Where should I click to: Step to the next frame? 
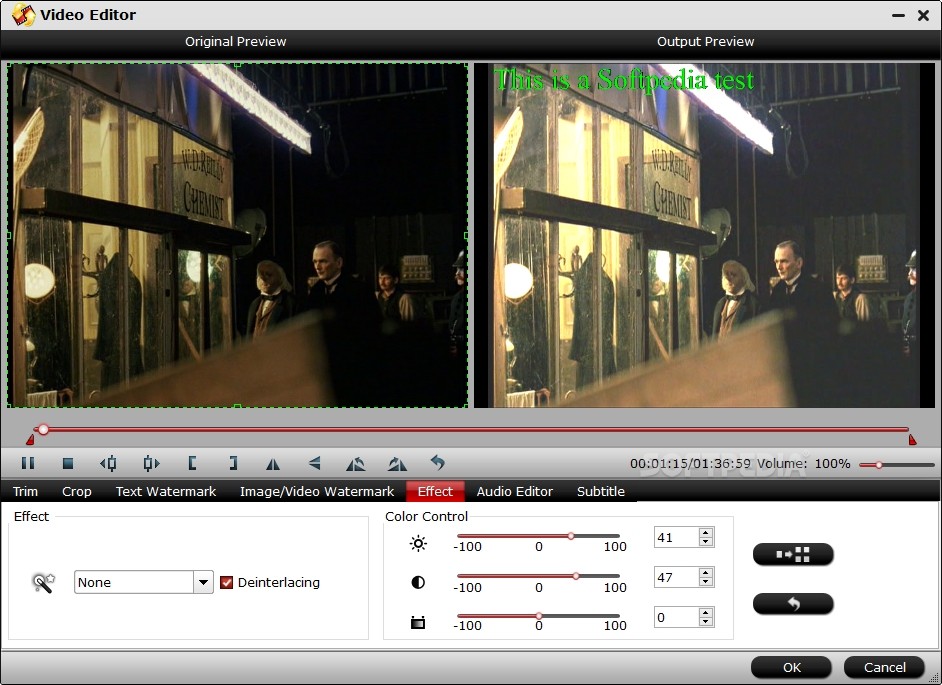(x=151, y=463)
